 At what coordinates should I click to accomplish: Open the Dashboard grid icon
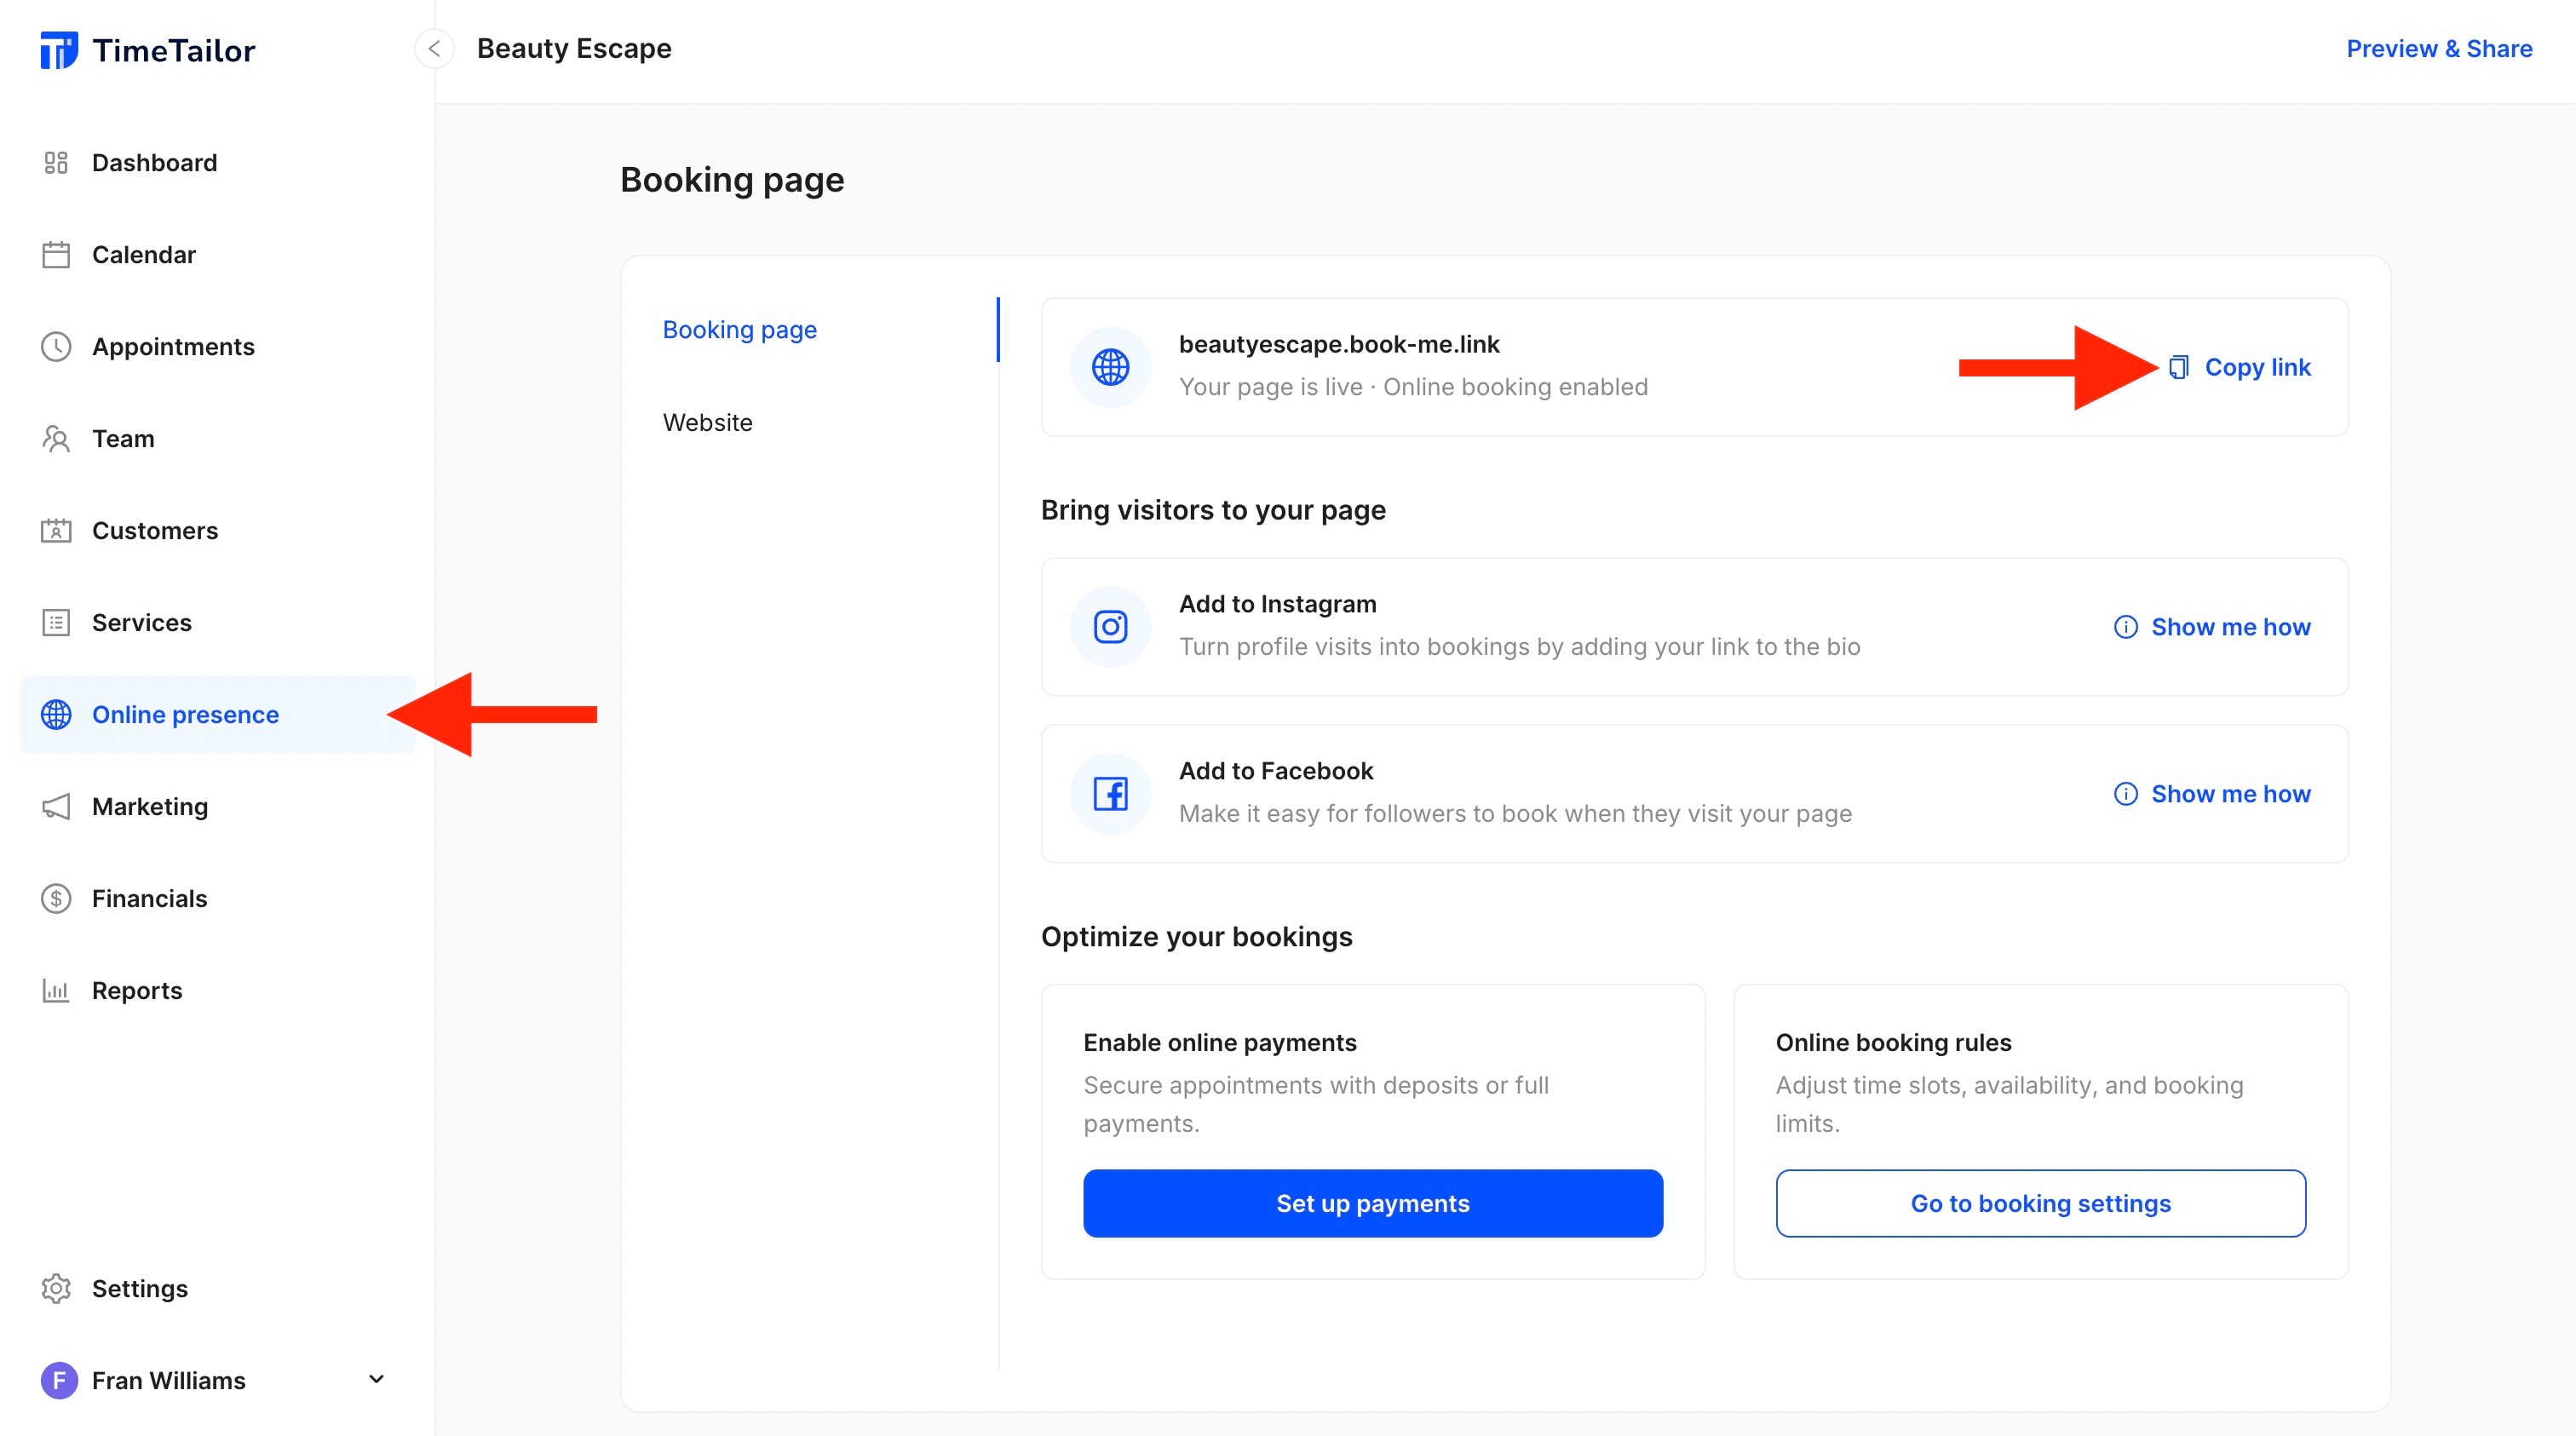[56, 163]
